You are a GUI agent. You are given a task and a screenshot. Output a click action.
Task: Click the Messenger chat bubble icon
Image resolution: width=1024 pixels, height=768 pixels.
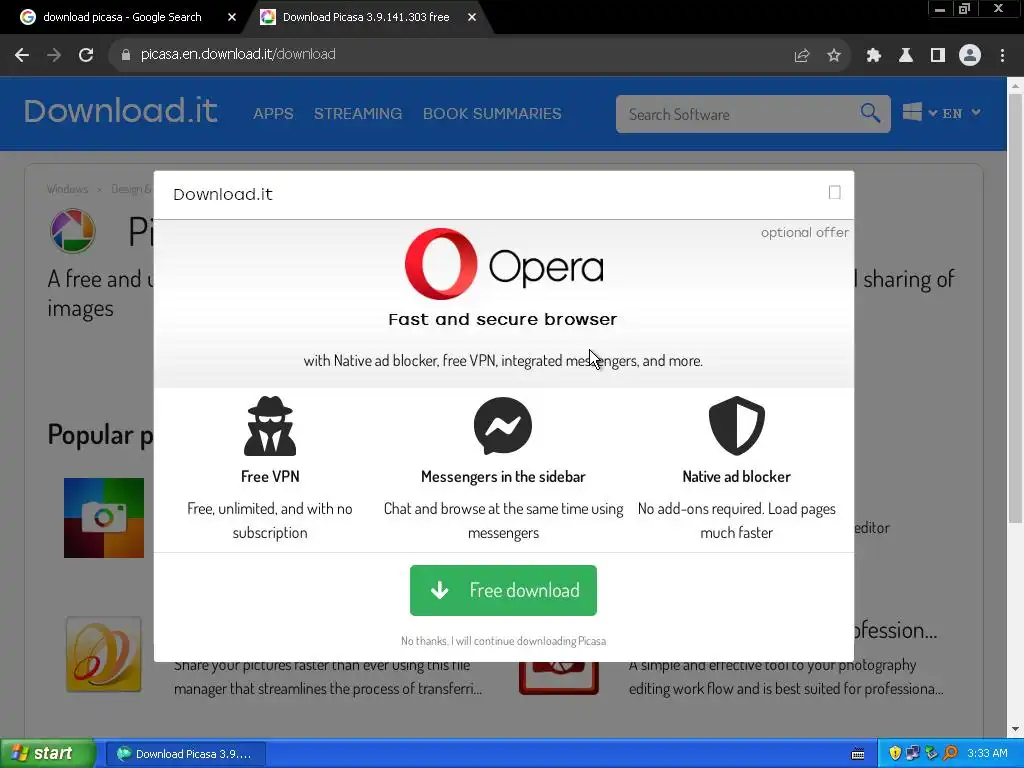[x=503, y=426]
